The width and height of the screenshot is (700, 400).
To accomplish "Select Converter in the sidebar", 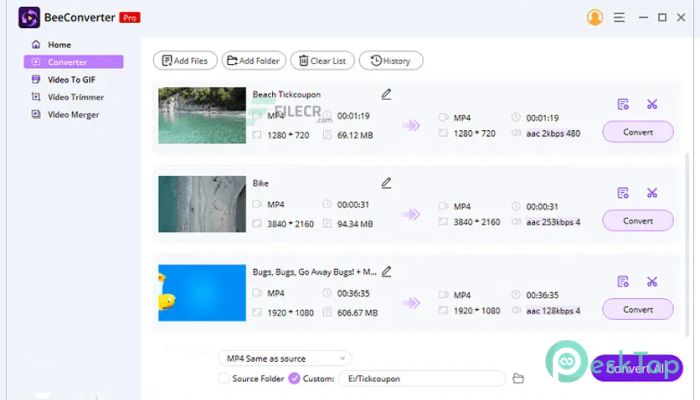I will [x=74, y=62].
